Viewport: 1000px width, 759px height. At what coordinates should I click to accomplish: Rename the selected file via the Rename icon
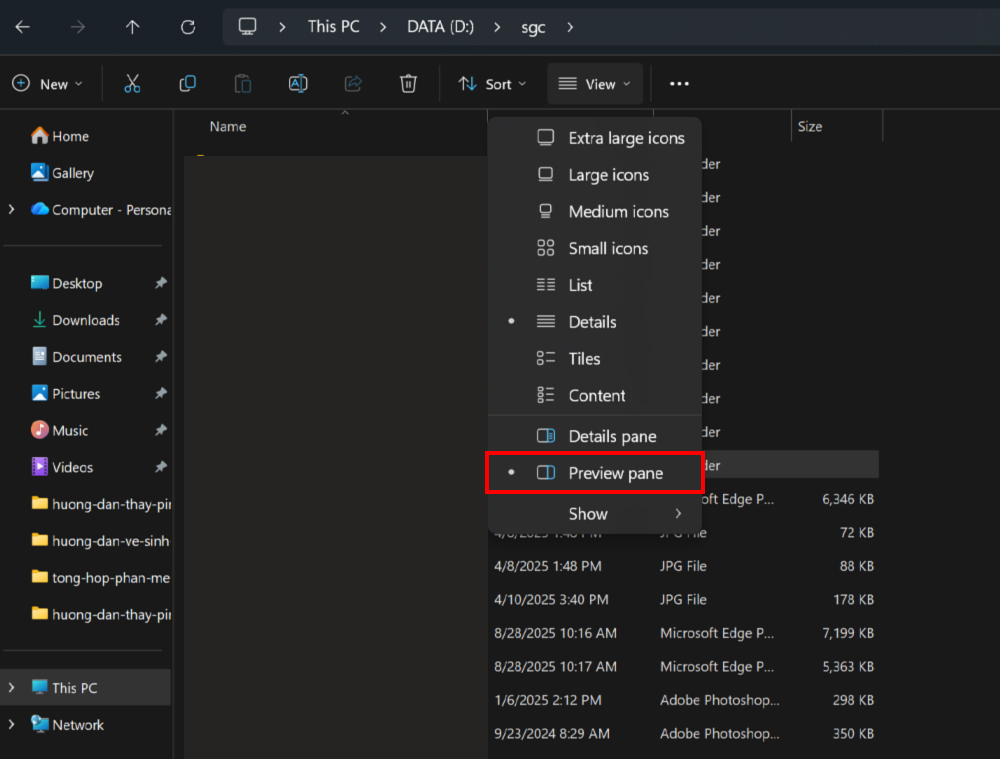tap(297, 83)
